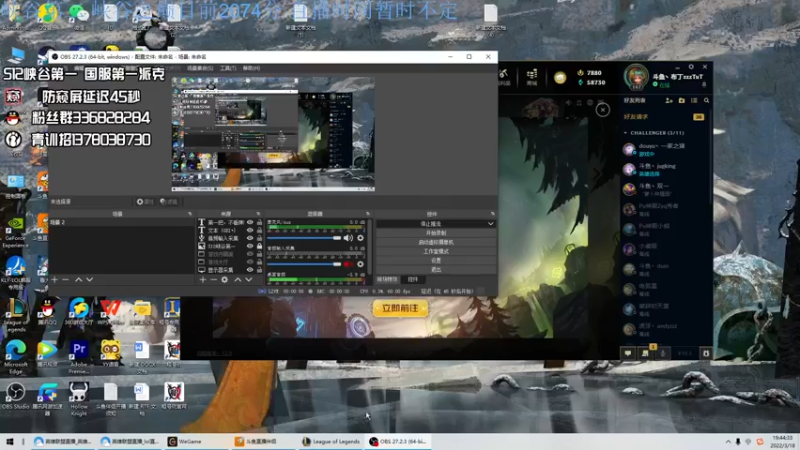Pop out the sources dock panel icon
The width and height of the screenshot is (800, 450).
tap(258, 214)
